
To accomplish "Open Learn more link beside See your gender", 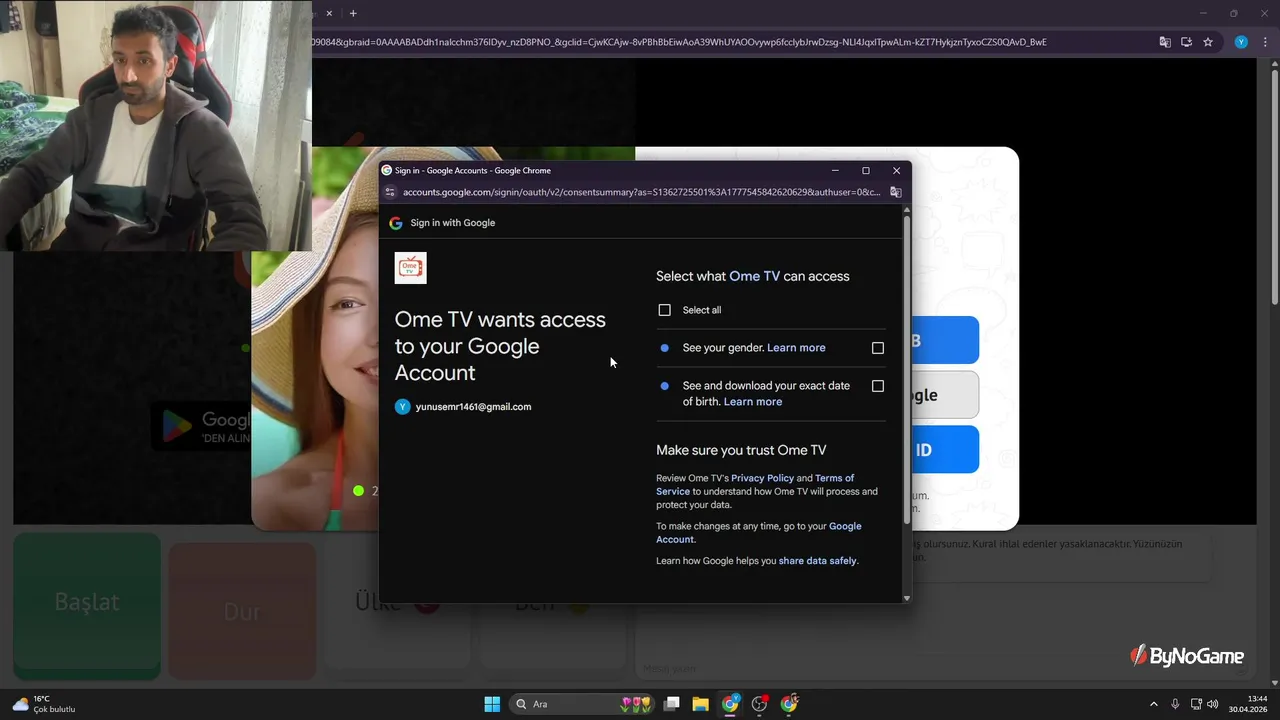I will click(x=796, y=348).
